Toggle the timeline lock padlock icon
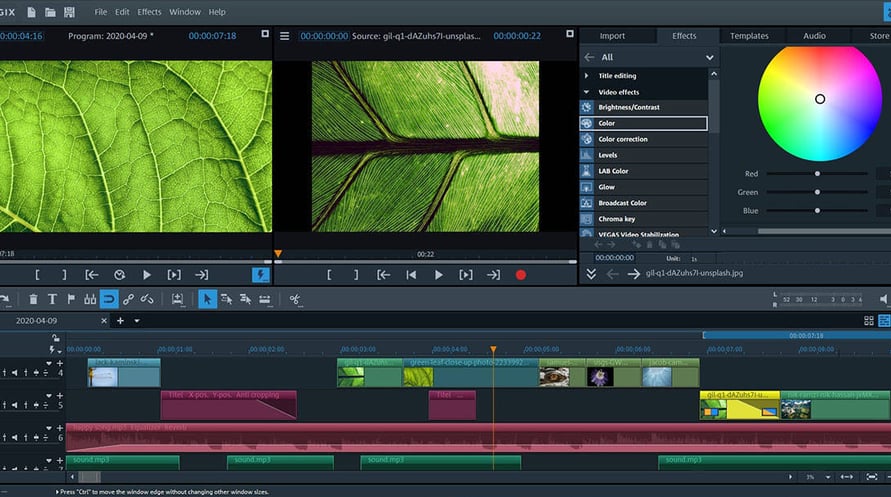 [55, 338]
